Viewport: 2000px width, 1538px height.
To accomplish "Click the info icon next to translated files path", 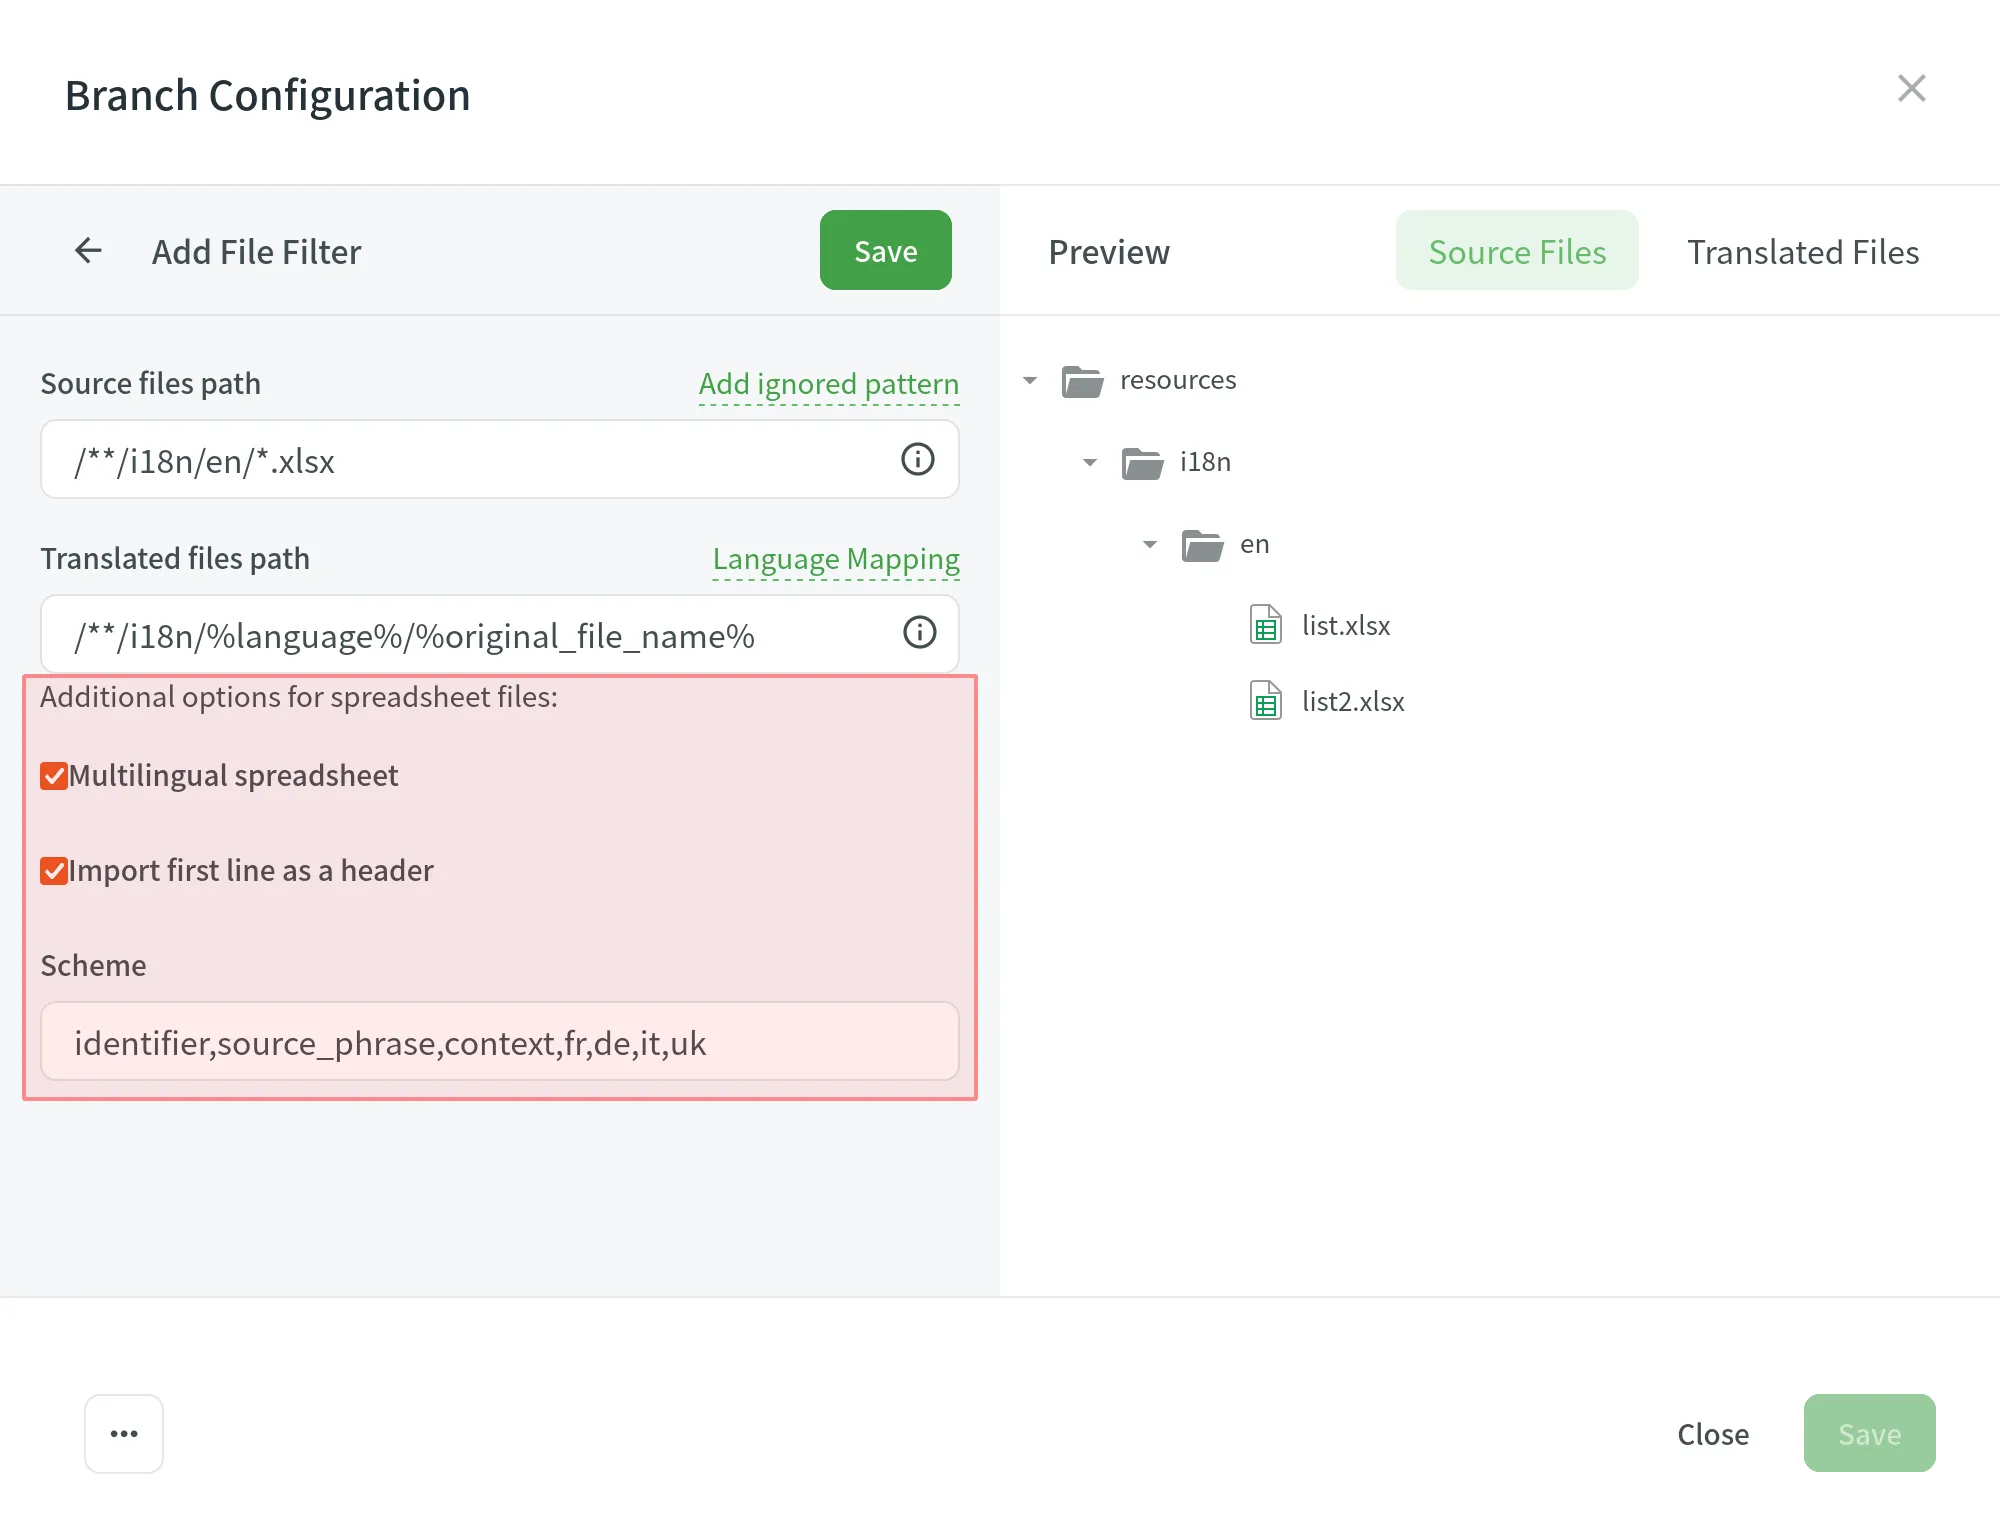I will (x=921, y=633).
